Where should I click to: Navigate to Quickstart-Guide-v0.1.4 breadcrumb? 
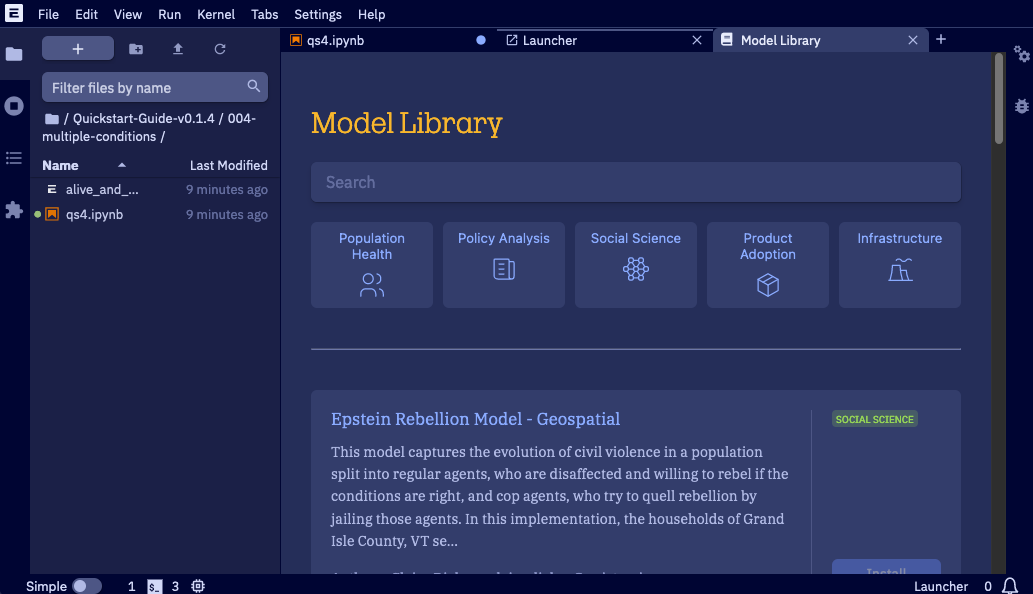144,119
